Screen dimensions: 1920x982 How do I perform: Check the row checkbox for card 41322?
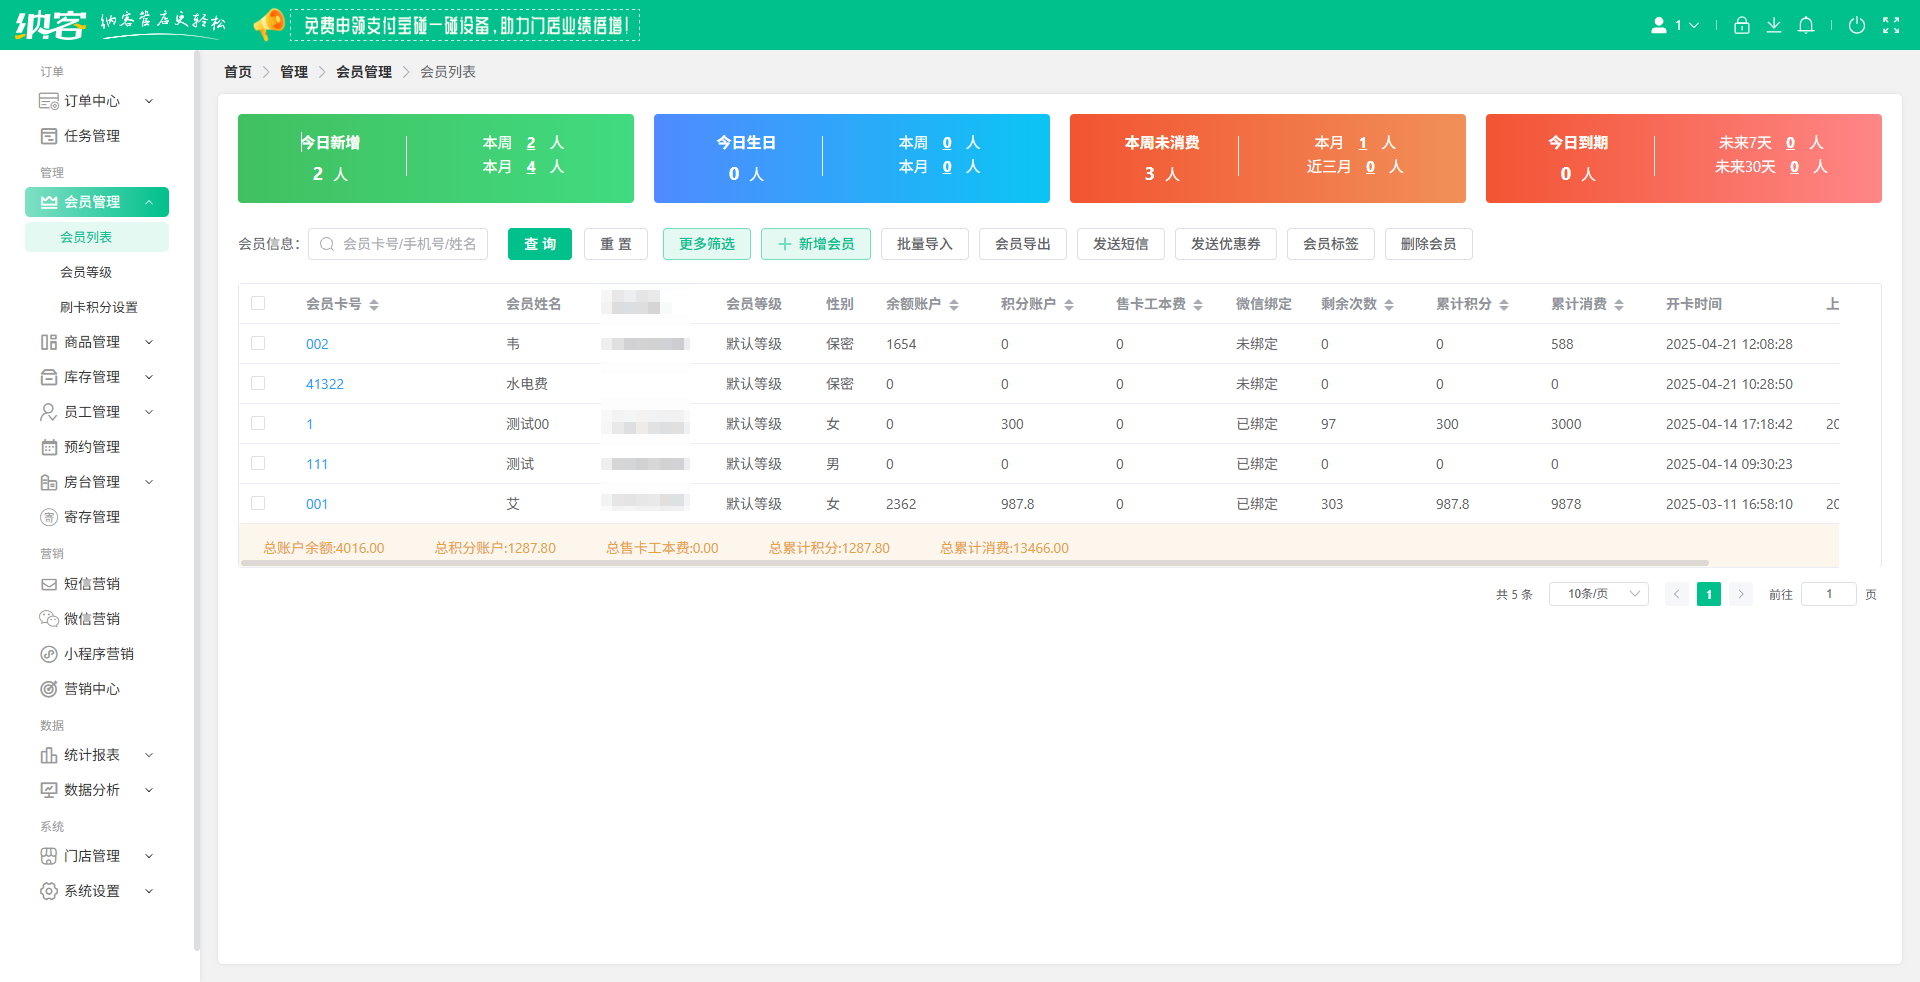point(258,383)
